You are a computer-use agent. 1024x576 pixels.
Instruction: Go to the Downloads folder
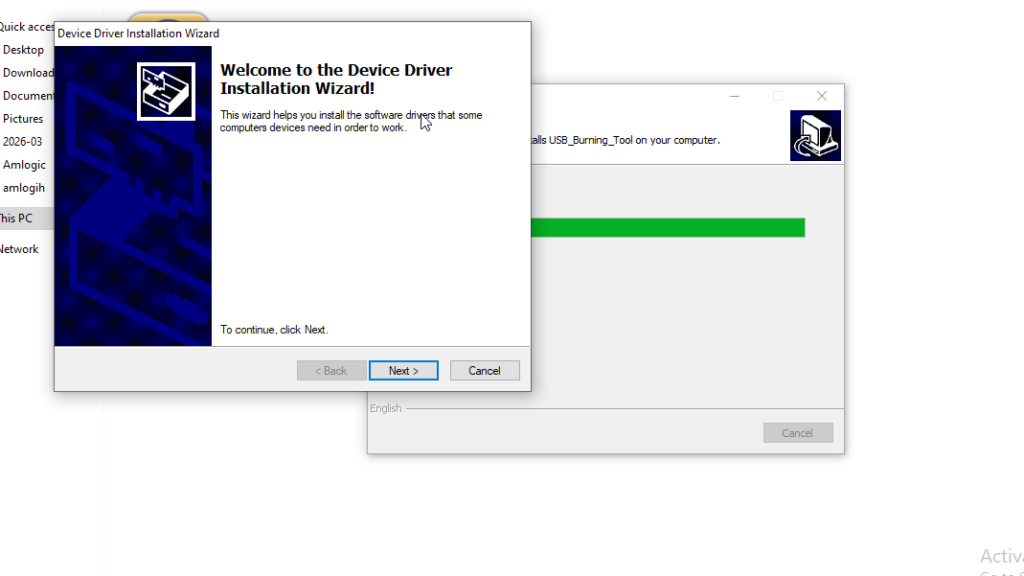(x=28, y=73)
